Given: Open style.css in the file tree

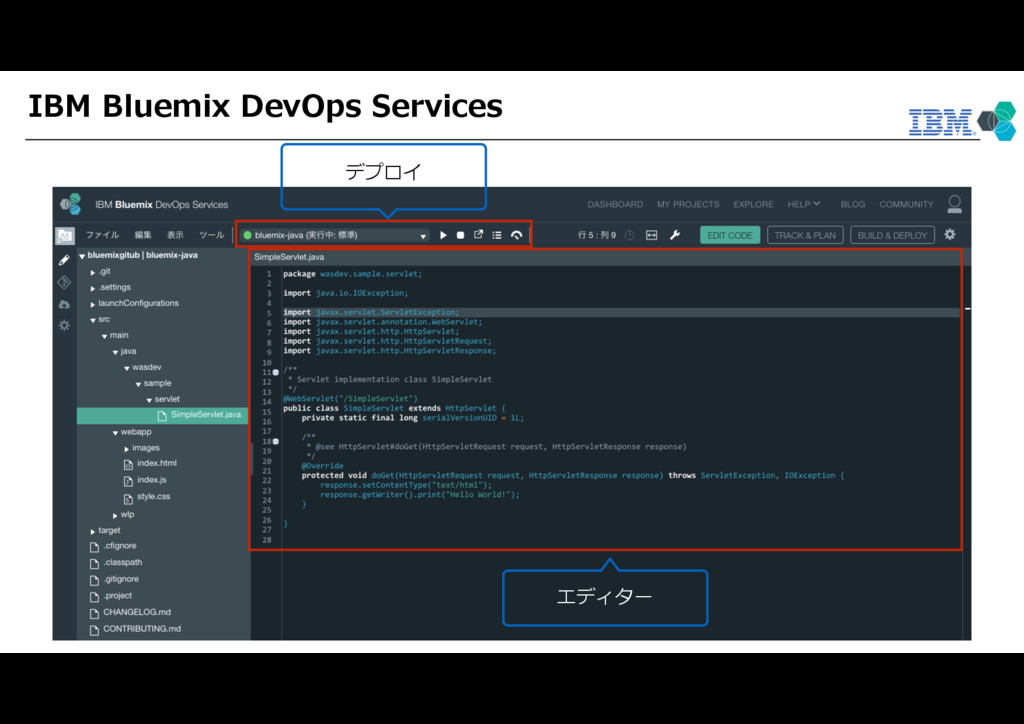Looking at the screenshot, I should (x=153, y=497).
